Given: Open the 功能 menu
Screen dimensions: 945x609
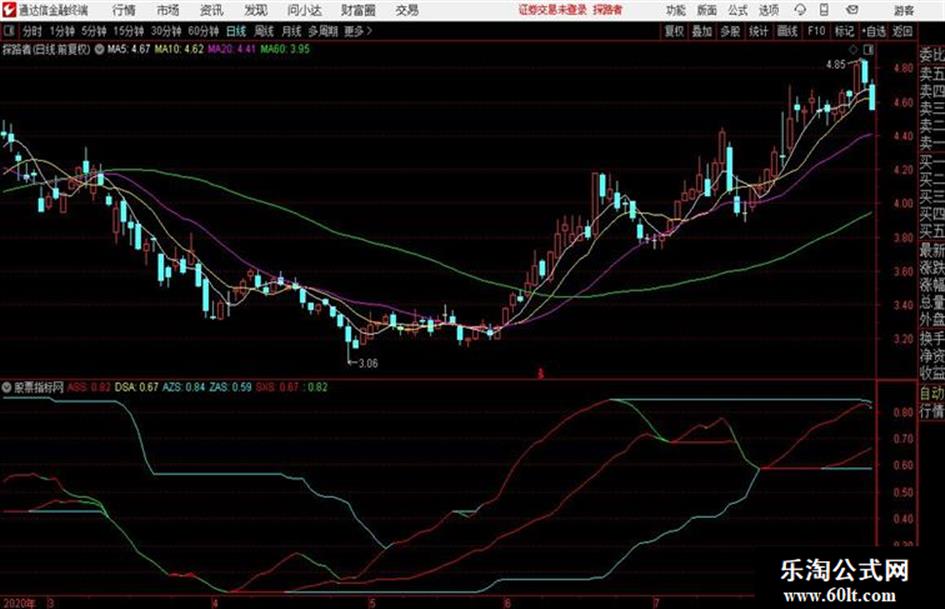Looking at the screenshot, I should coord(676,10).
